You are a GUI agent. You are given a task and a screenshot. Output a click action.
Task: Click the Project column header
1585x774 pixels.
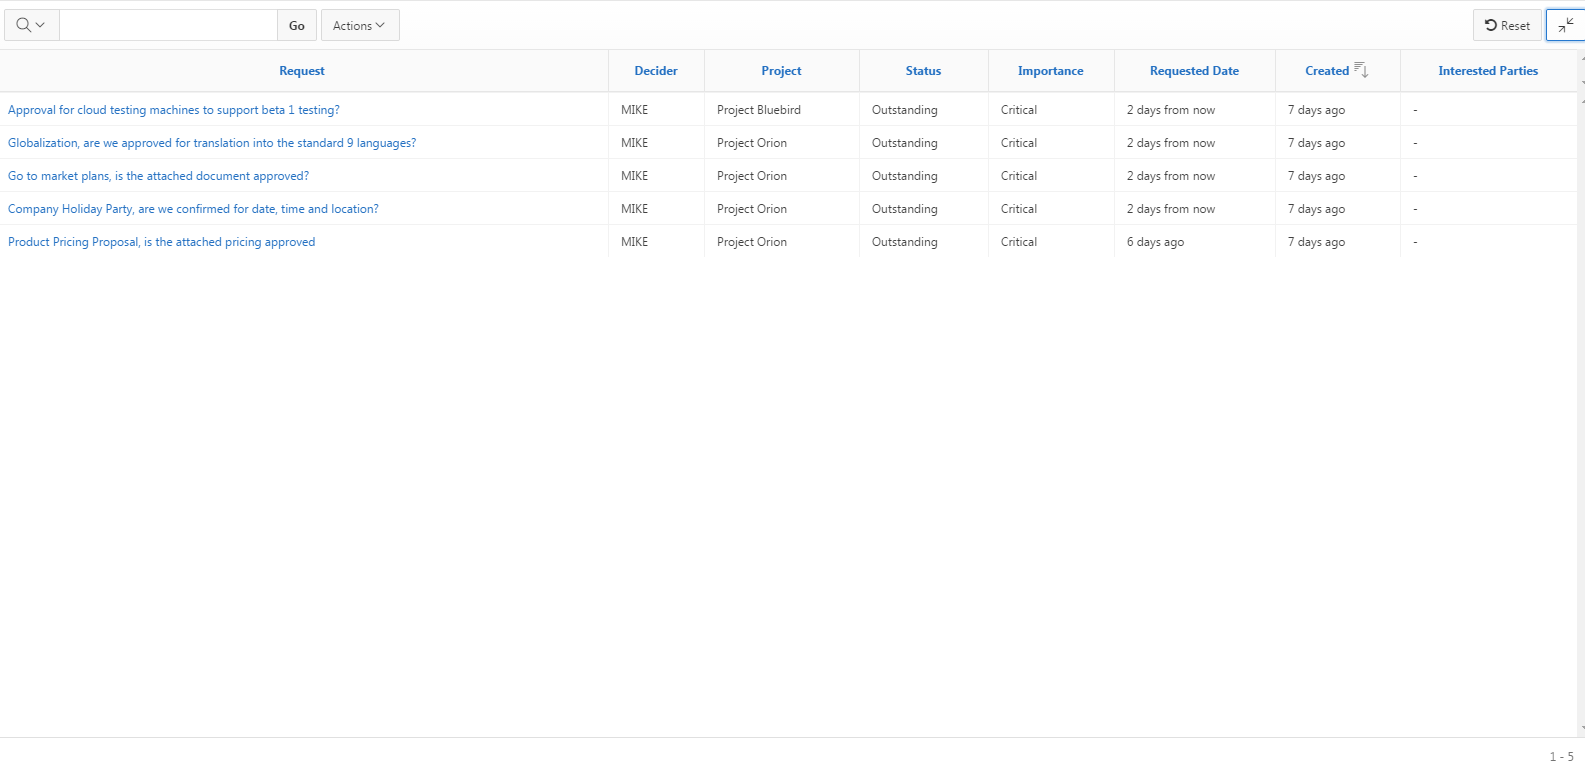(x=781, y=71)
